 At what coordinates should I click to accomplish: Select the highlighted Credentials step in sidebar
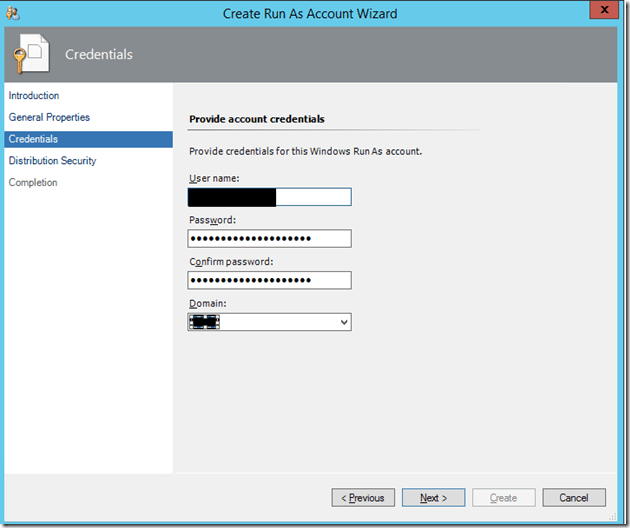tap(33, 139)
